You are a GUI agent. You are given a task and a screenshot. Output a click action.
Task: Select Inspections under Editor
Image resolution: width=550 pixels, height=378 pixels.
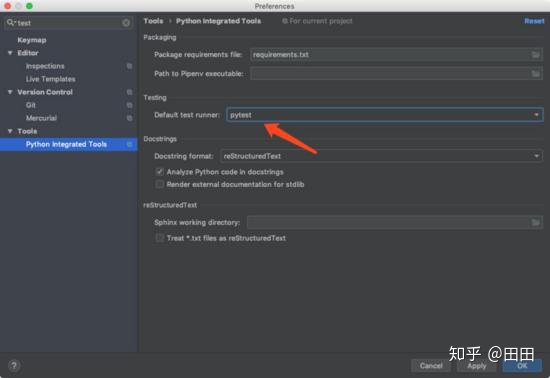45,66
